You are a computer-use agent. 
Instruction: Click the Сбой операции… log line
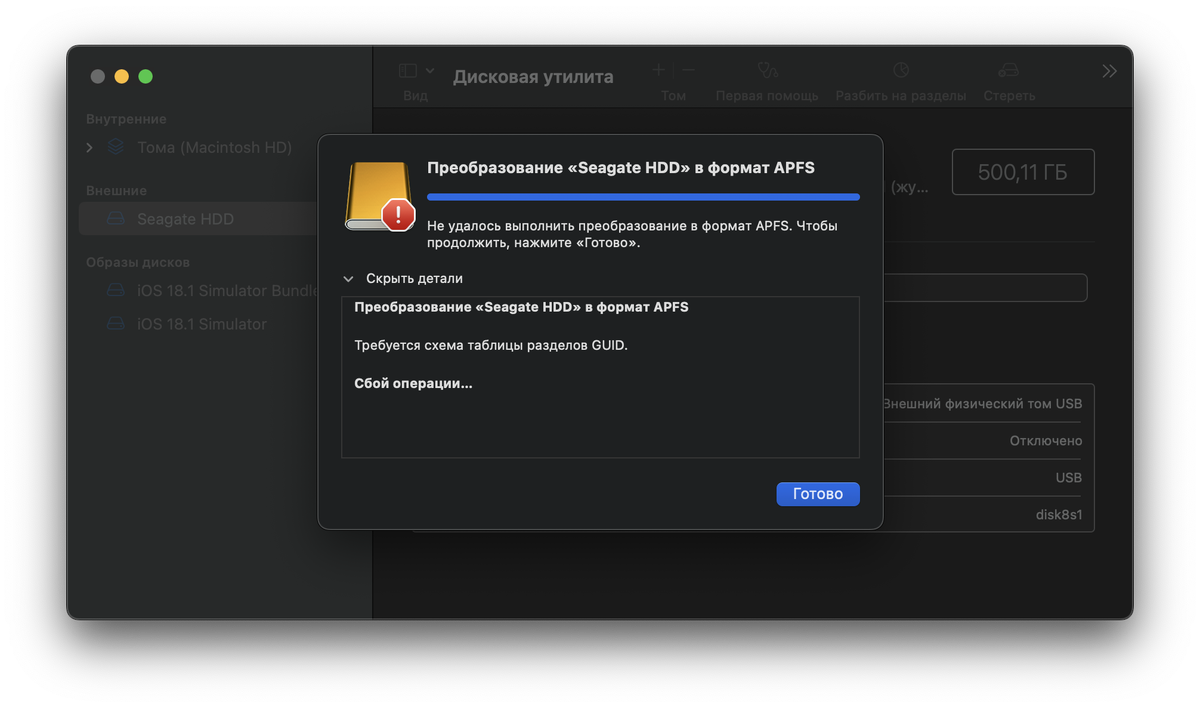click(x=413, y=383)
